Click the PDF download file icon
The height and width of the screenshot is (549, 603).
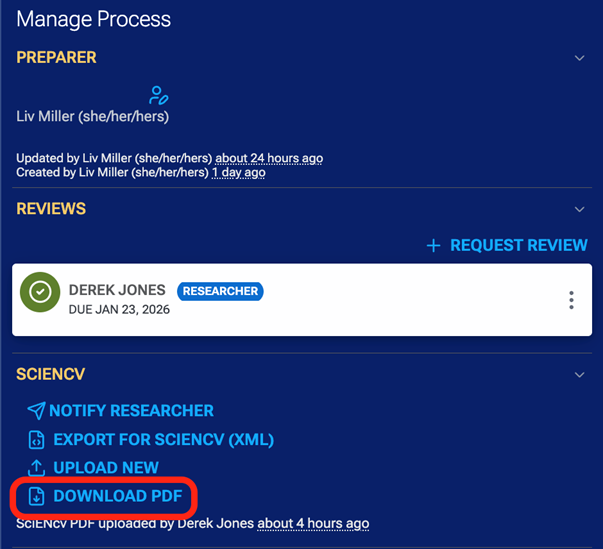coord(36,496)
